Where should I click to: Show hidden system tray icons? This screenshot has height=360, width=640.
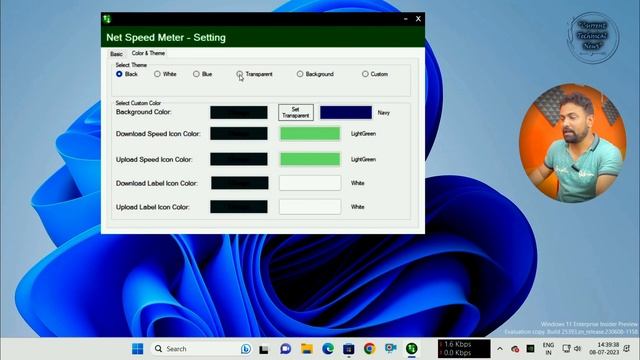pos(500,349)
